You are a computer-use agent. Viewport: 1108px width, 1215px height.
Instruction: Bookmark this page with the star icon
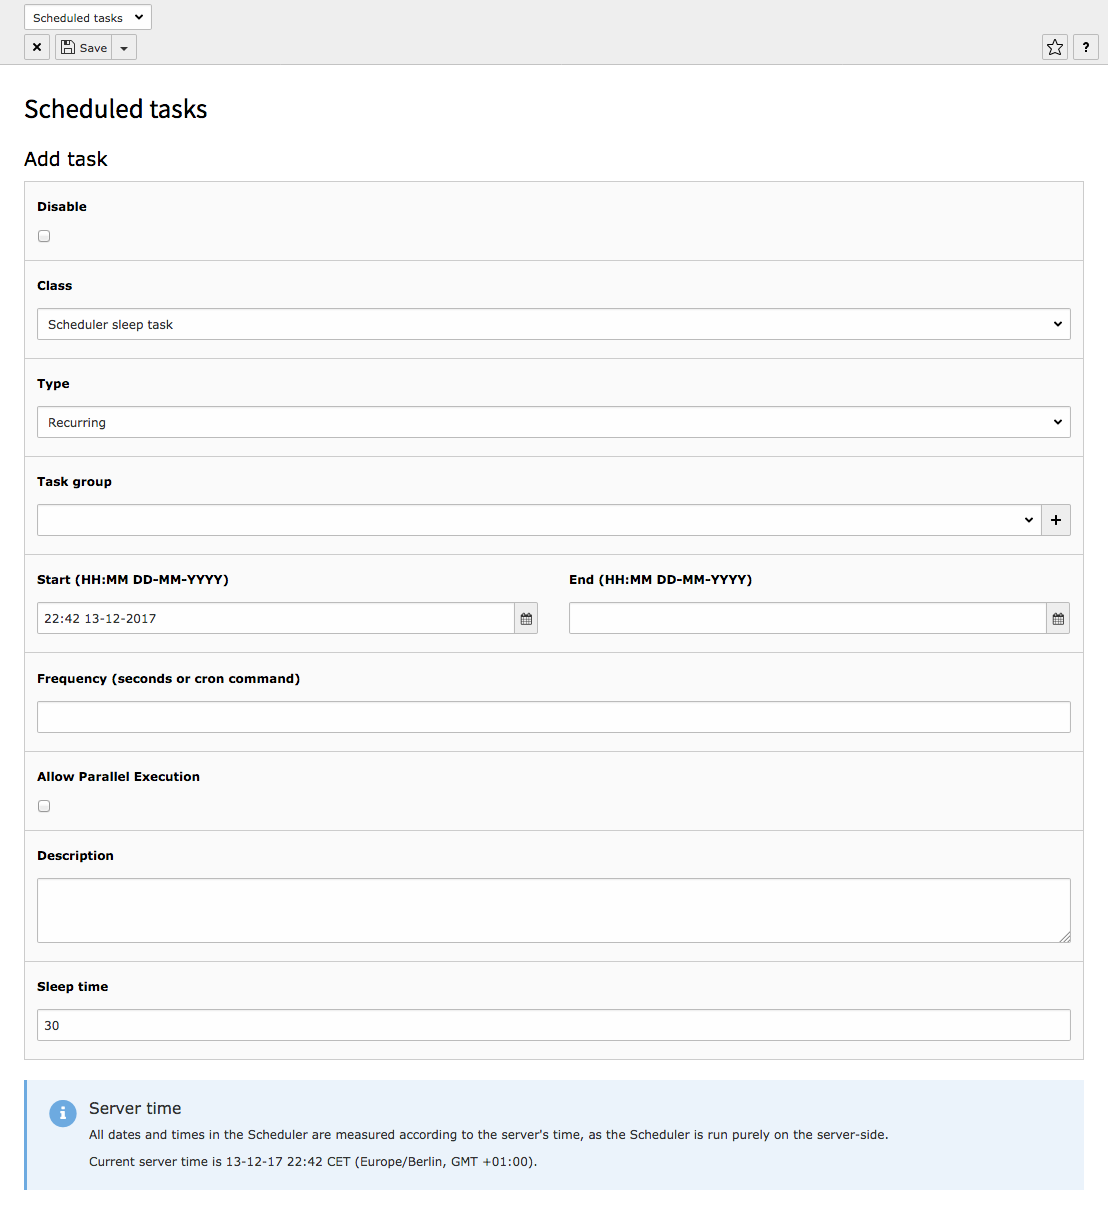point(1055,47)
